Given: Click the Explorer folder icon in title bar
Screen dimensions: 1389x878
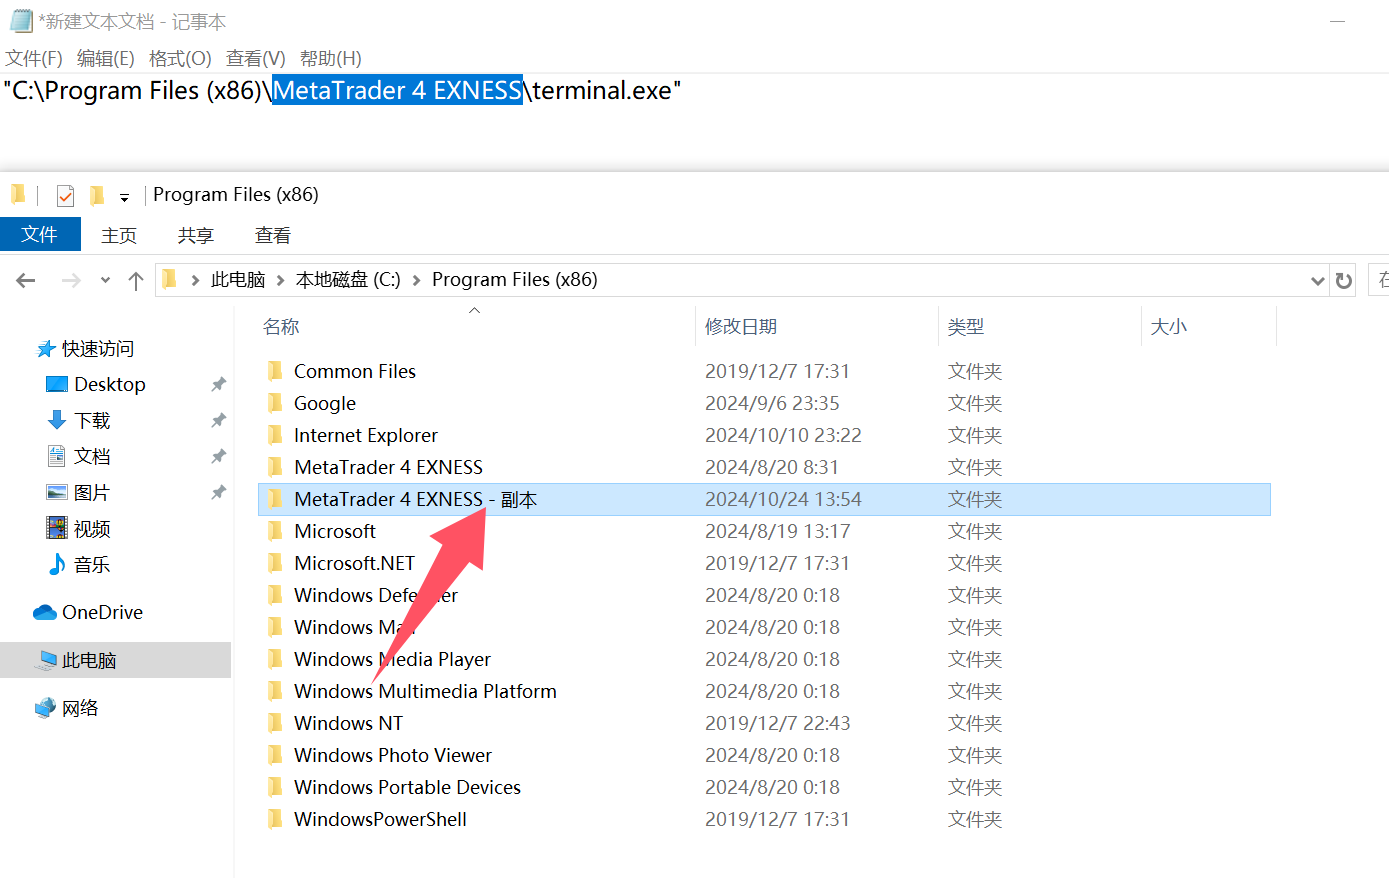Looking at the screenshot, I should point(17,194).
